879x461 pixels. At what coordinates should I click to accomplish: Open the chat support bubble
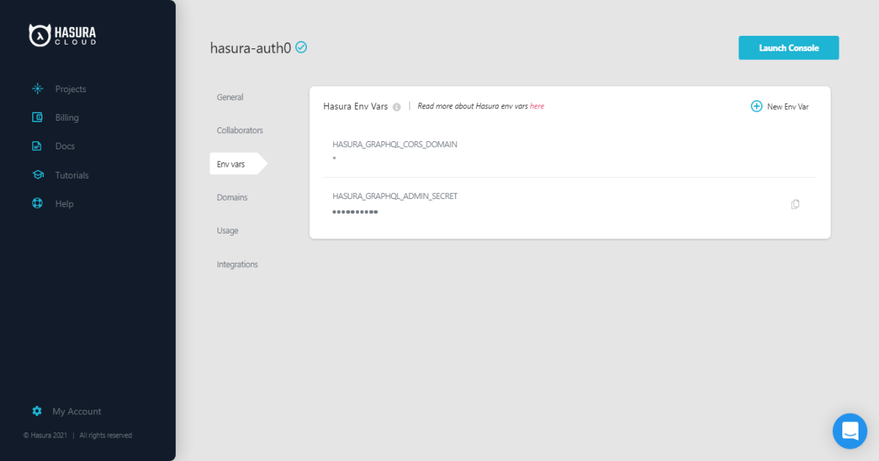(x=850, y=431)
